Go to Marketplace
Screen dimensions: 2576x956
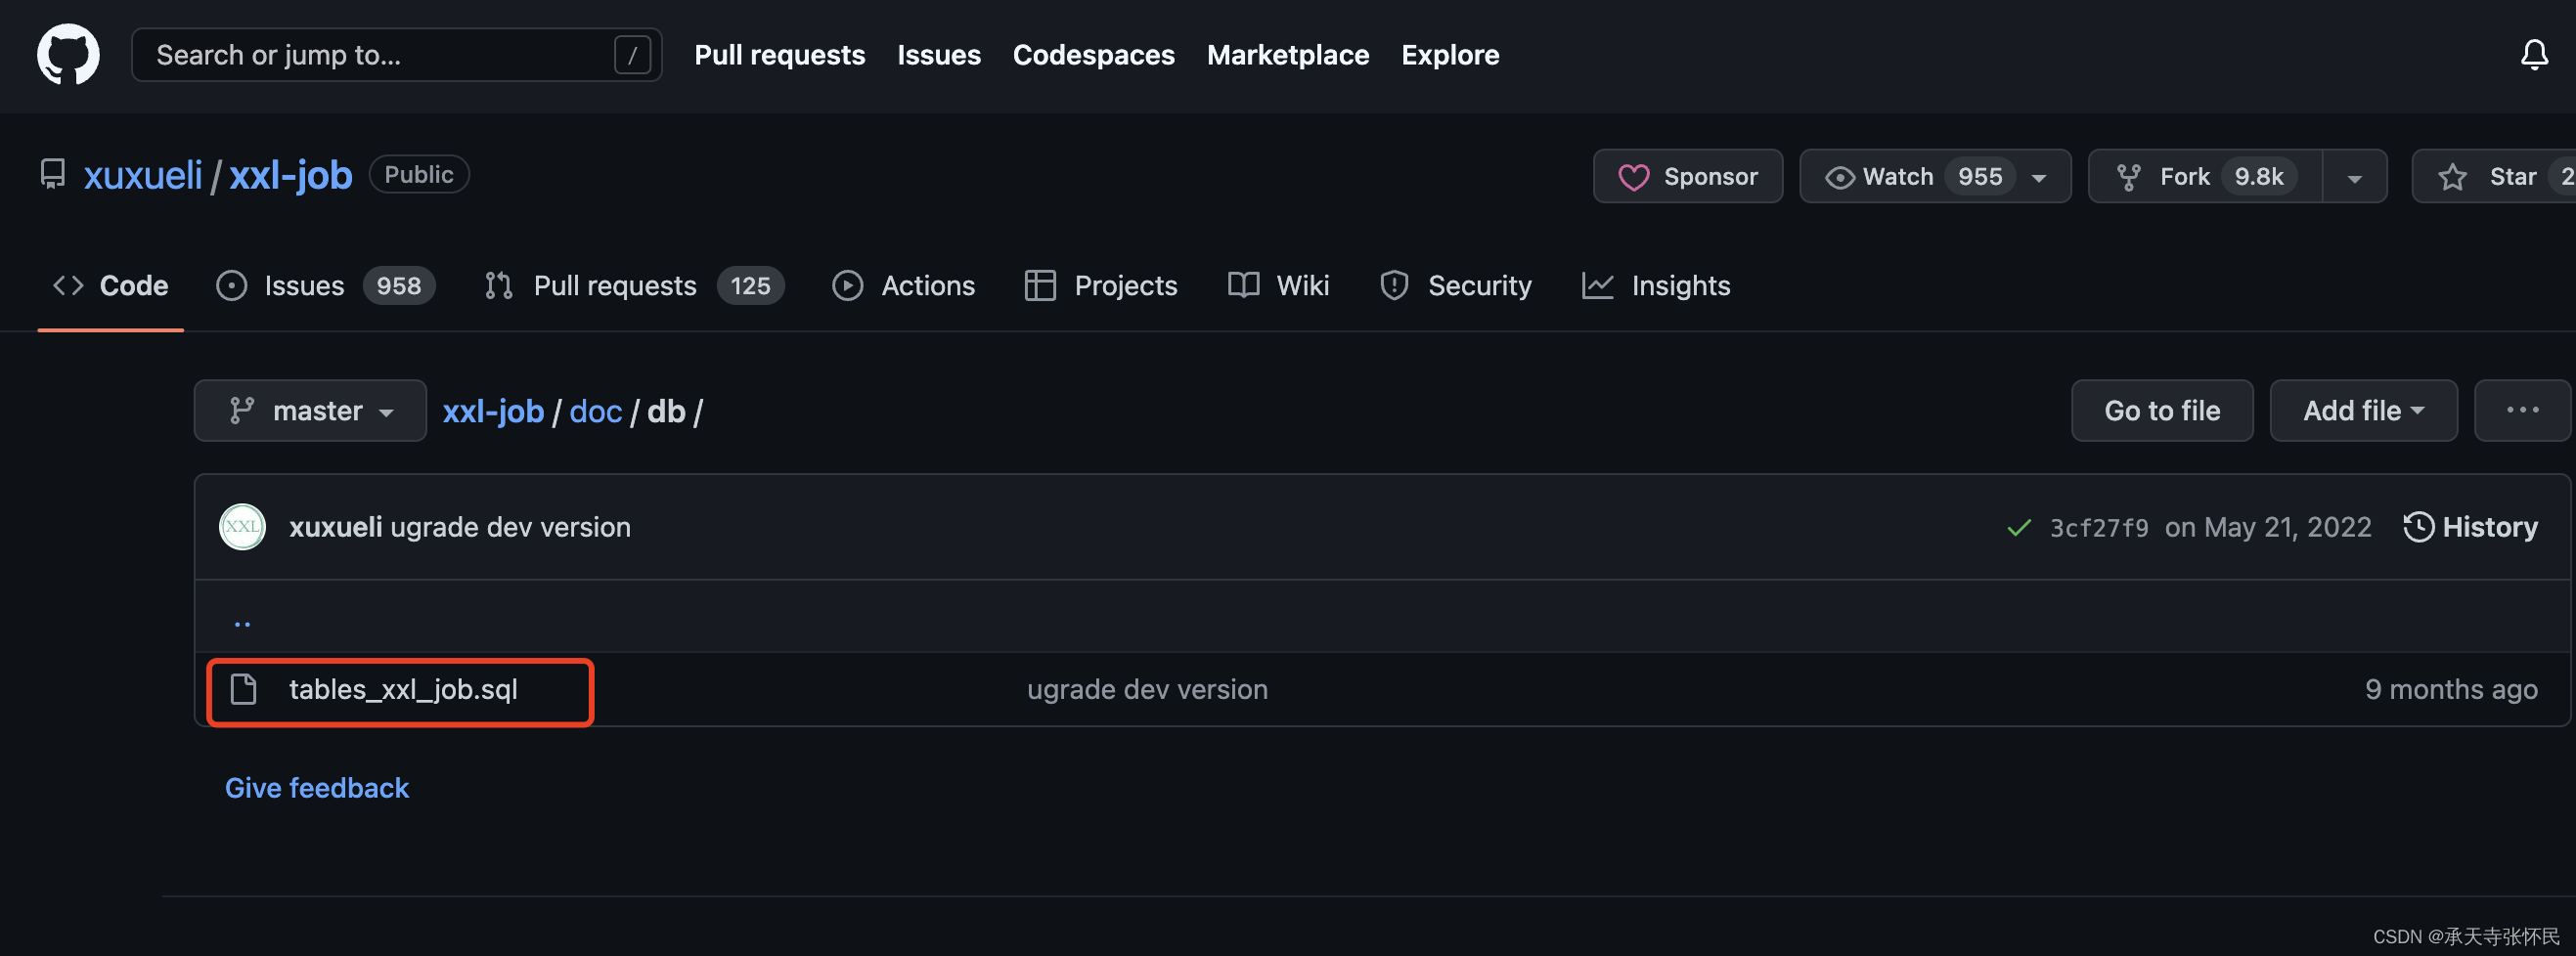[x=1287, y=55]
